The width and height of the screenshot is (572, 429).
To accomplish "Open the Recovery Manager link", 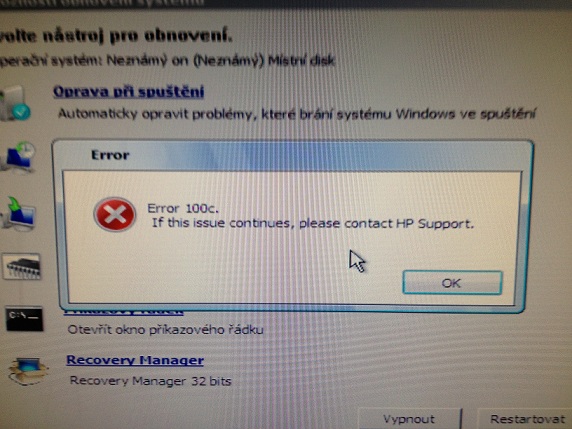I will coord(135,360).
